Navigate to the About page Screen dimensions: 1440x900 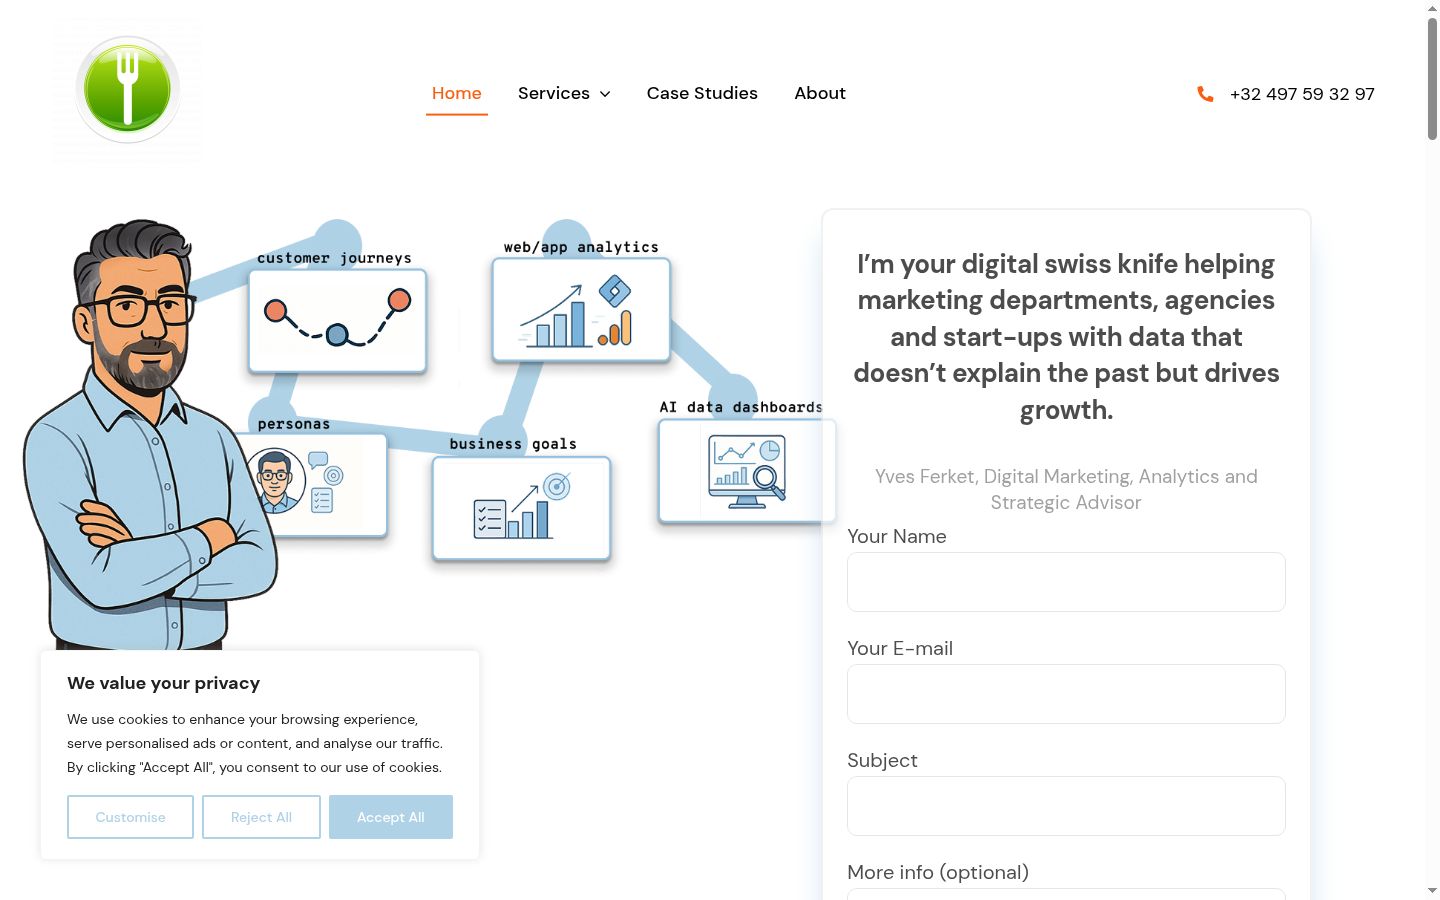[820, 93]
